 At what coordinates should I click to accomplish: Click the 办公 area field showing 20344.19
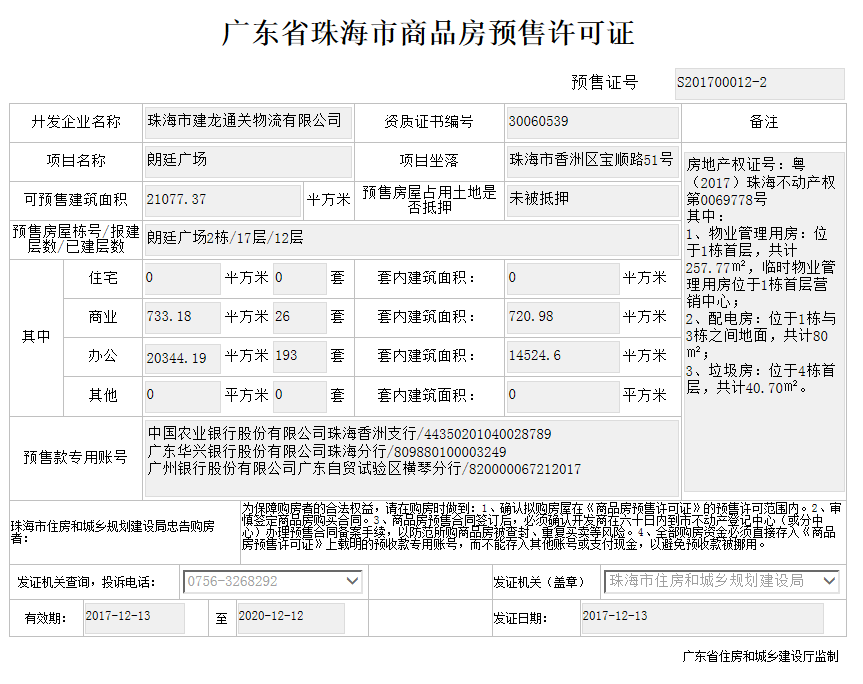click(x=182, y=356)
